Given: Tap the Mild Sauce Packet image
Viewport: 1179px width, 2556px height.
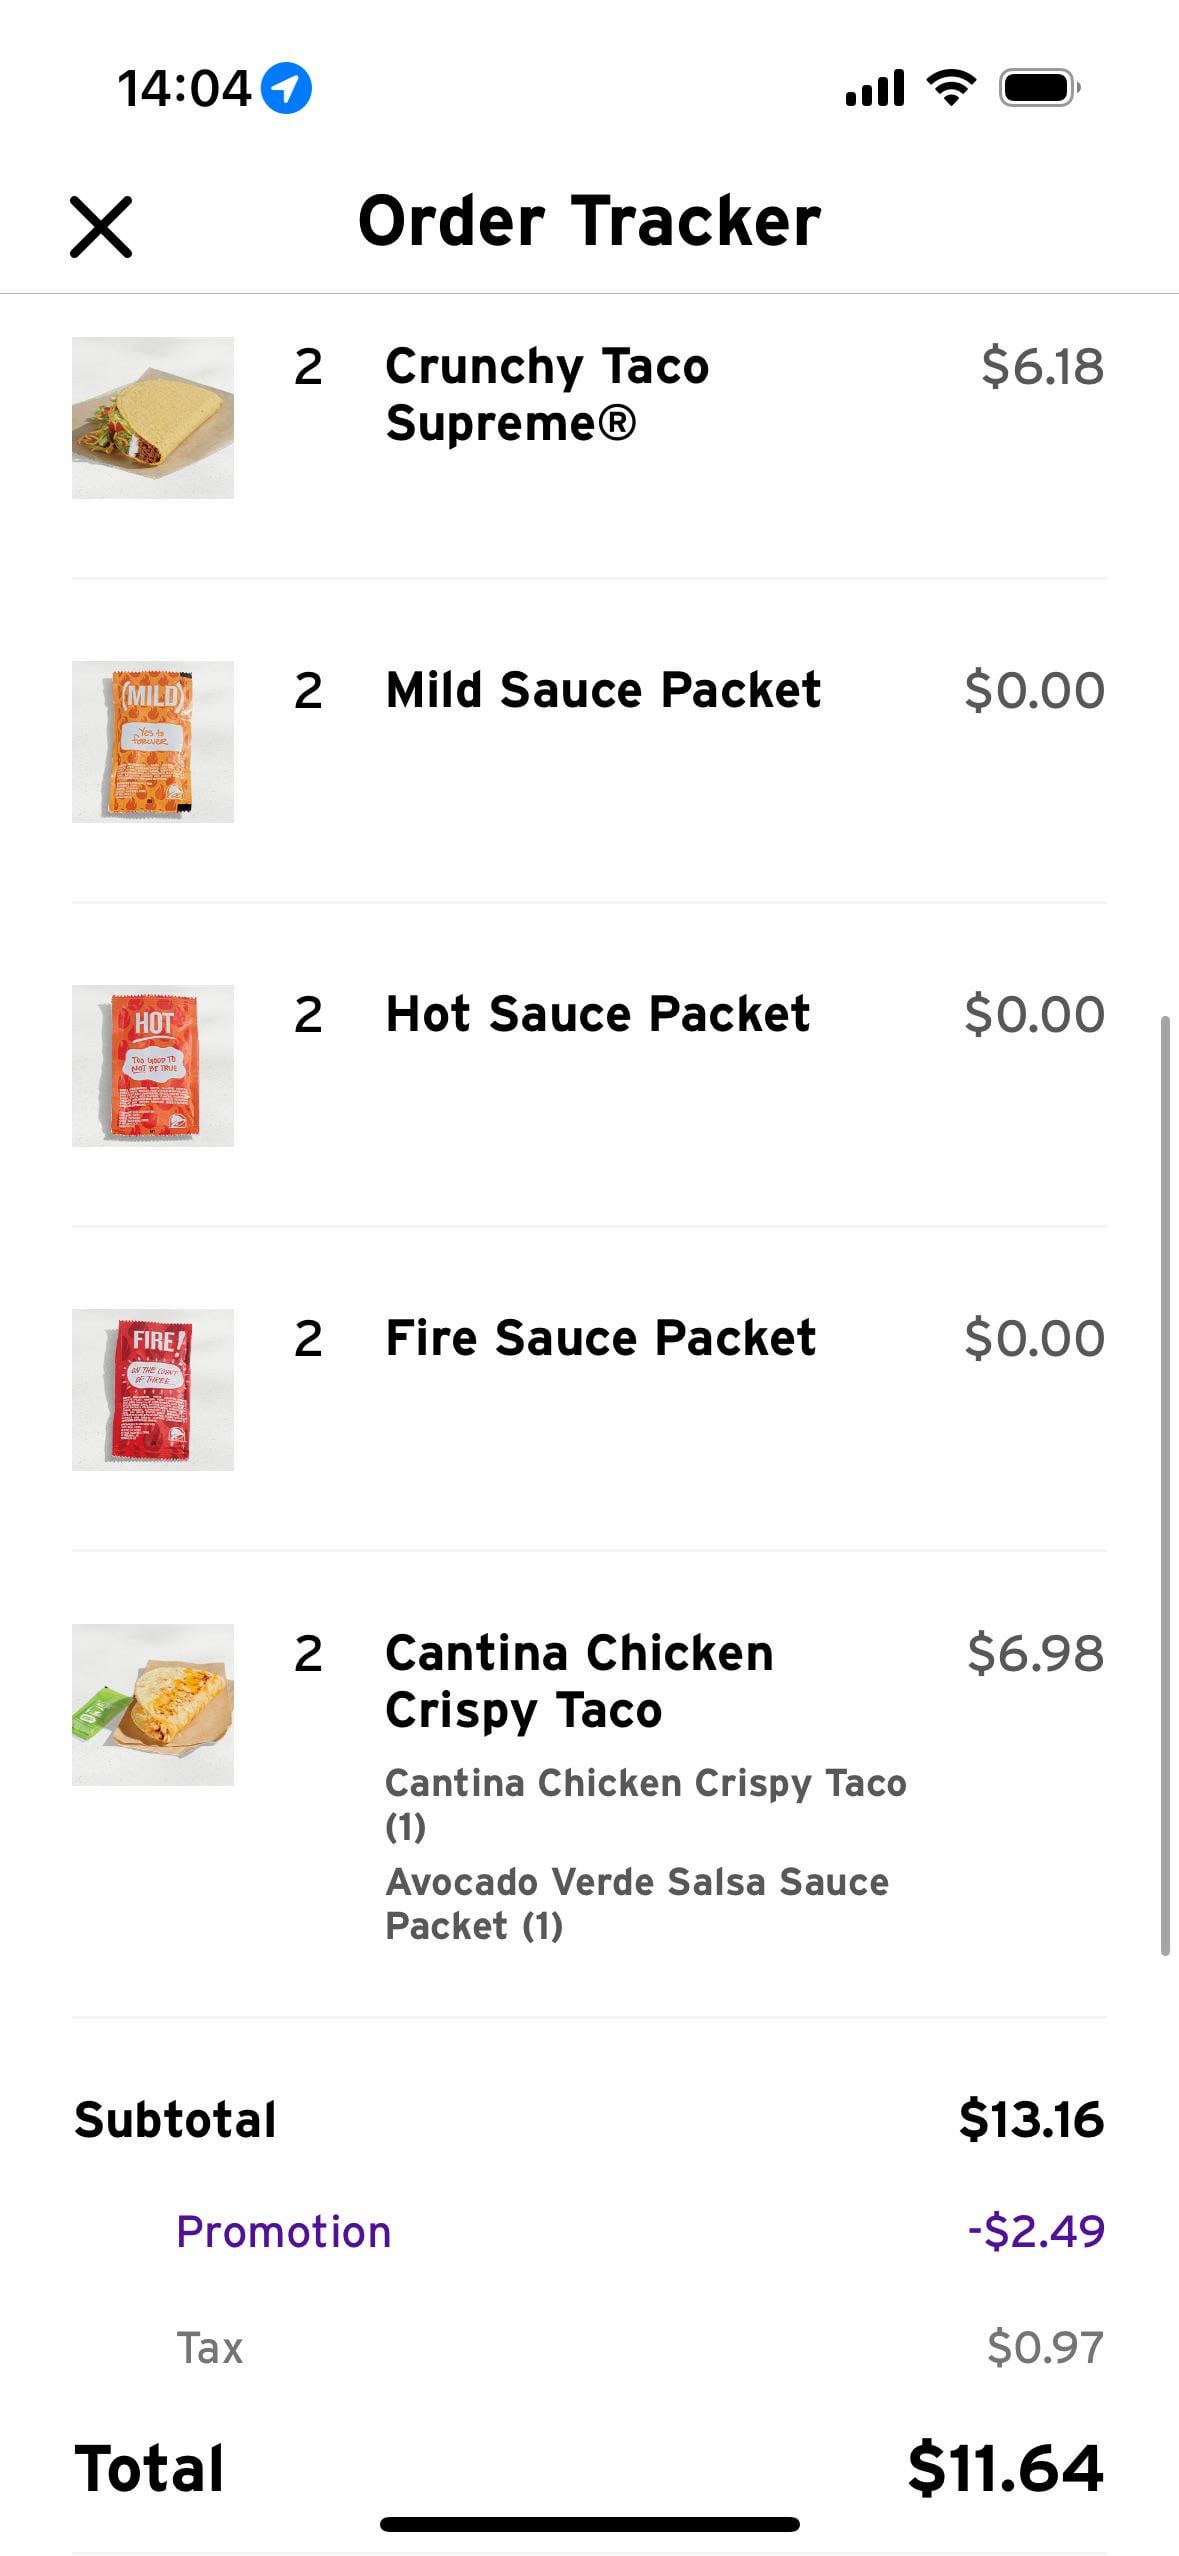Looking at the screenshot, I should [153, 742].
